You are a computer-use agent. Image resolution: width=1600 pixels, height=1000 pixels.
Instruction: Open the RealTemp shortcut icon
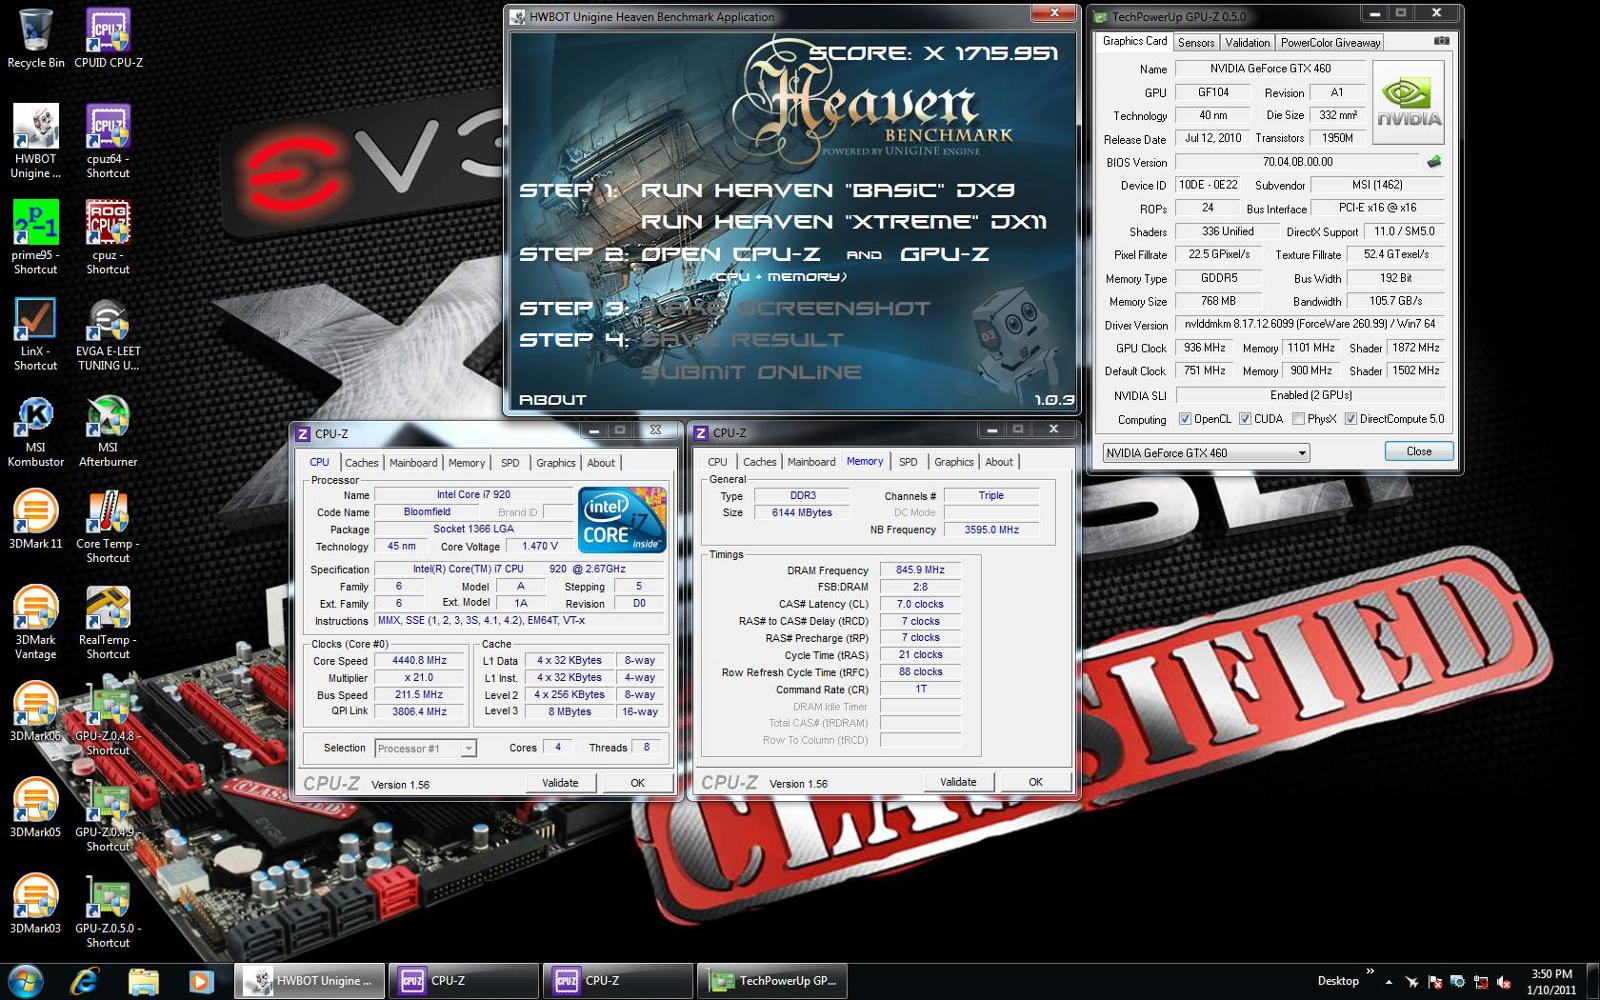[x=108, y=622]
